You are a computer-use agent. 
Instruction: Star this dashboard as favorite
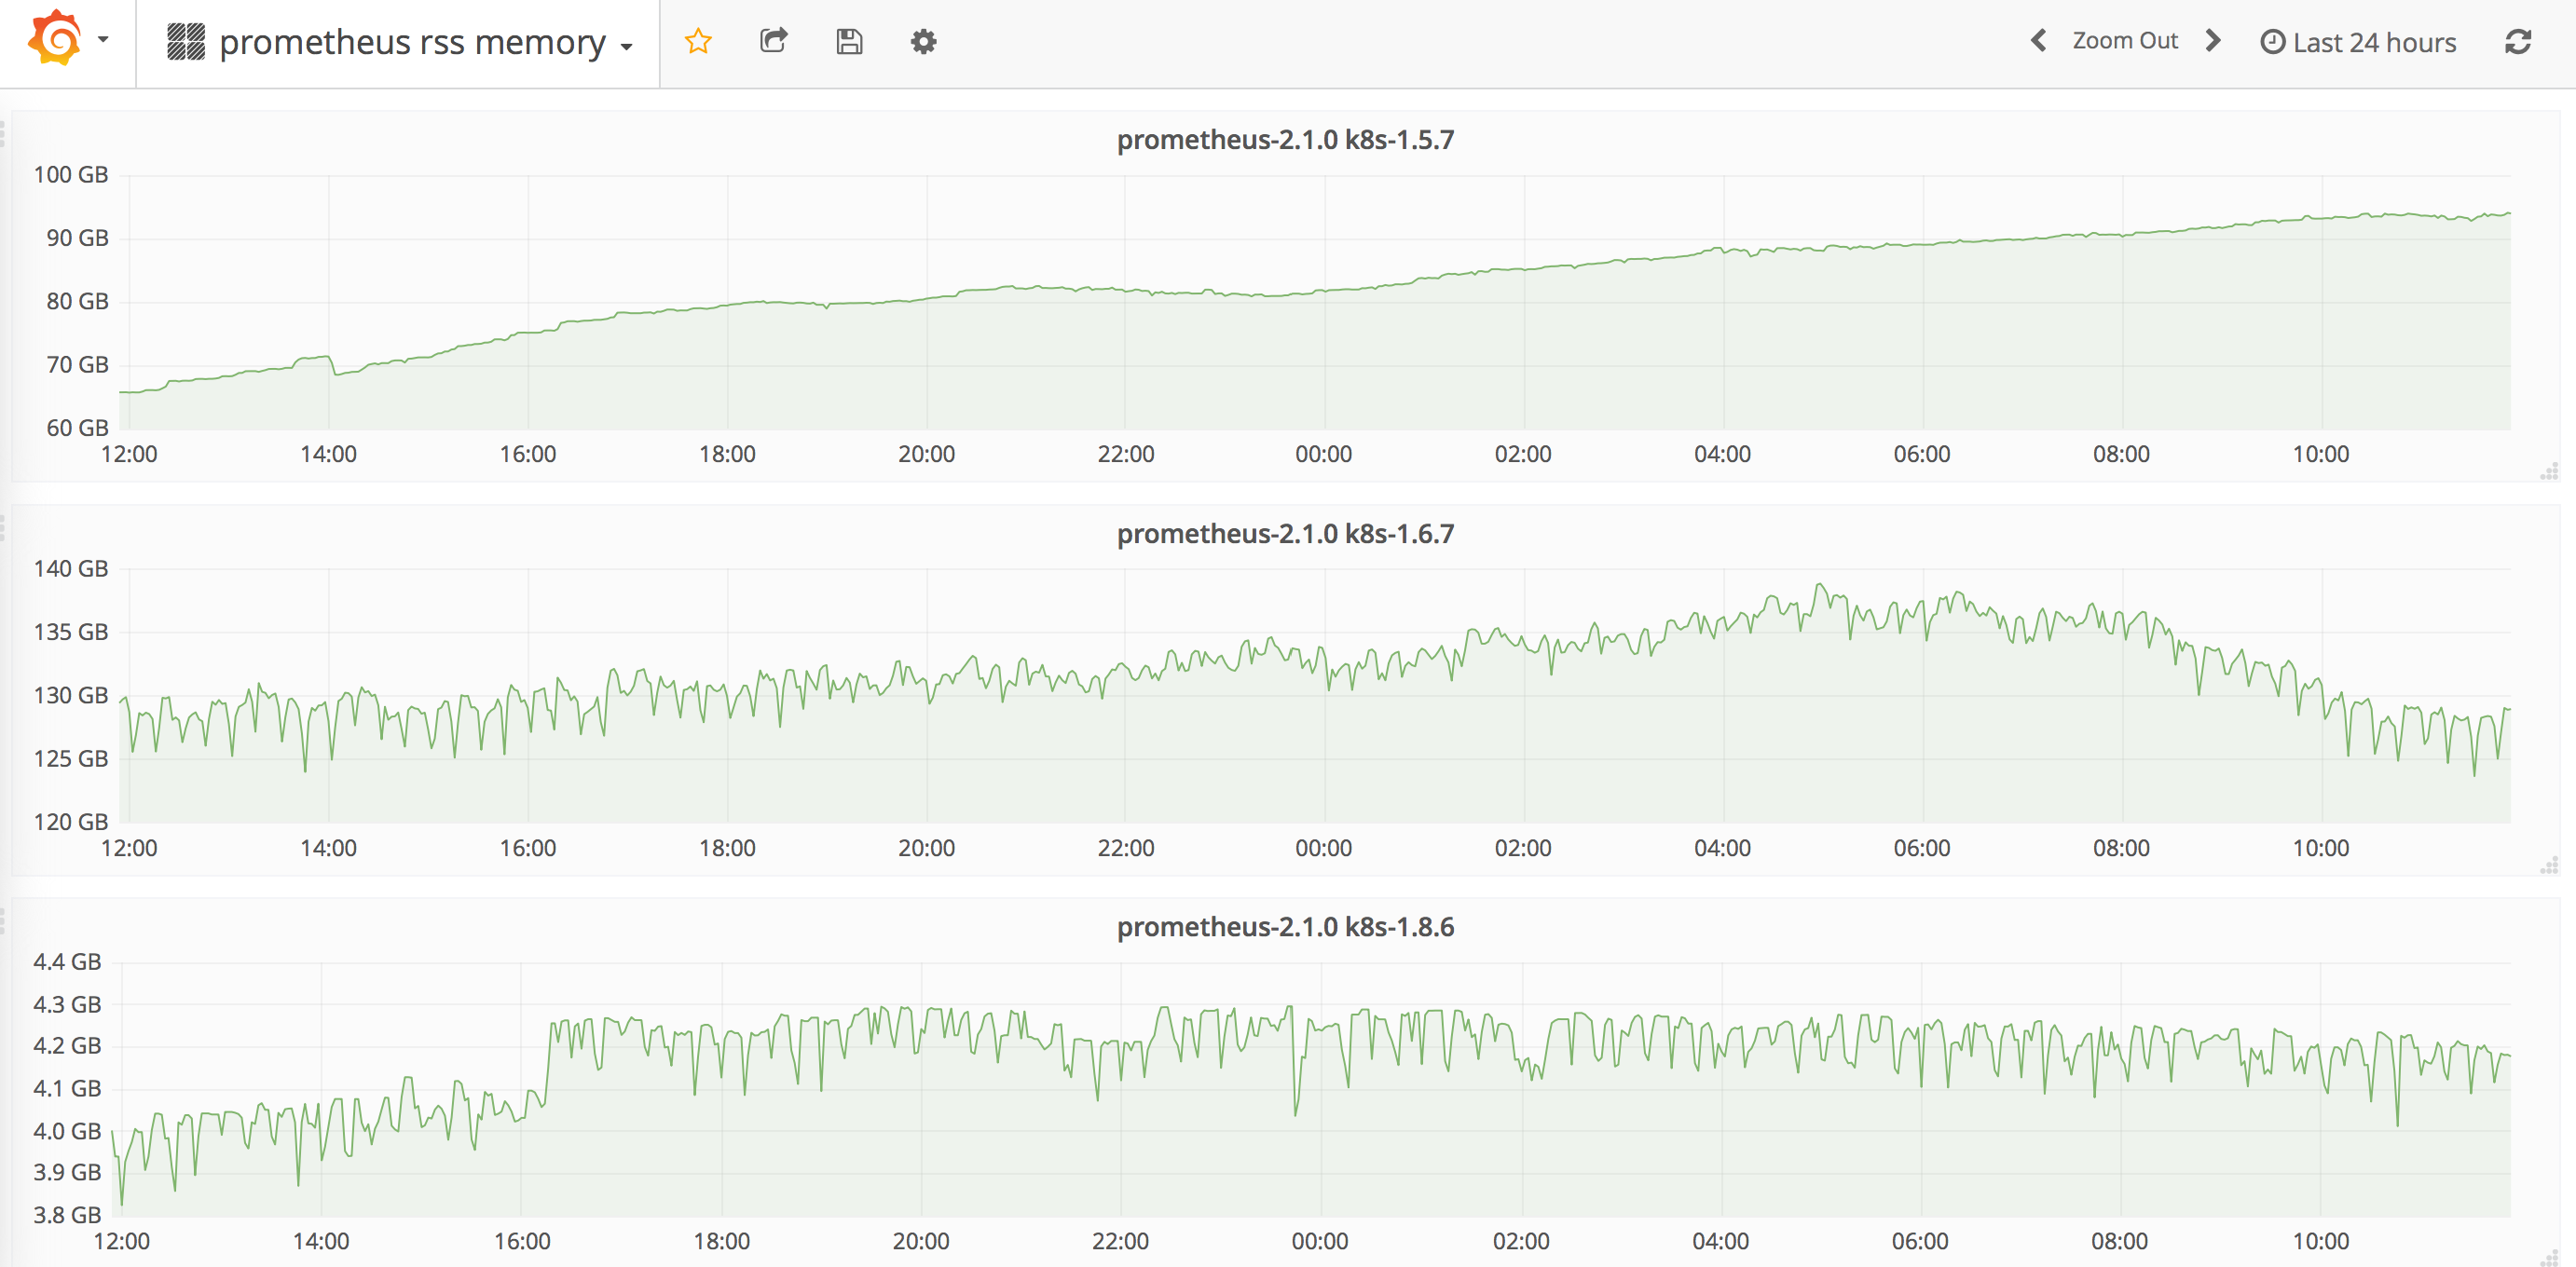tap(698, 41)
